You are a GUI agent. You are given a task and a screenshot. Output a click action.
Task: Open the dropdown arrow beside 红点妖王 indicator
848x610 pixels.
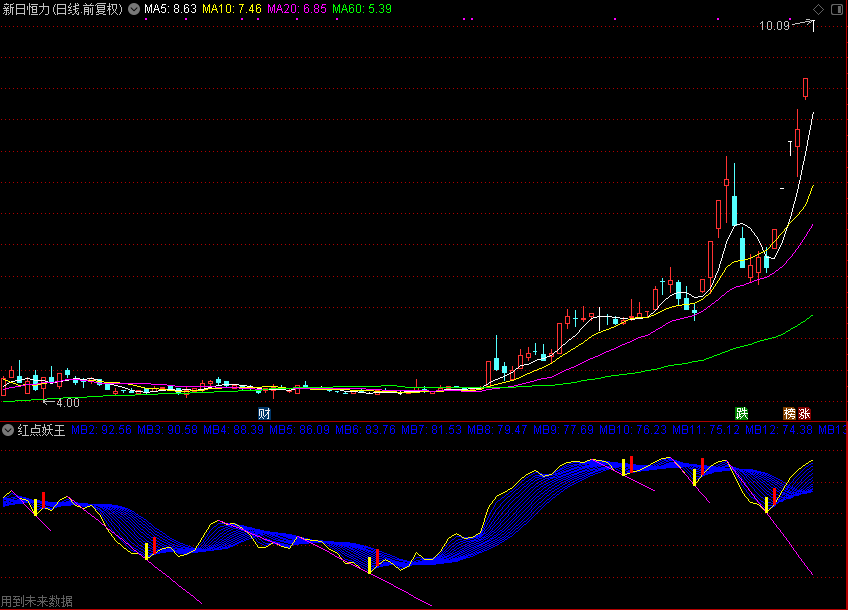coord(8,430)
